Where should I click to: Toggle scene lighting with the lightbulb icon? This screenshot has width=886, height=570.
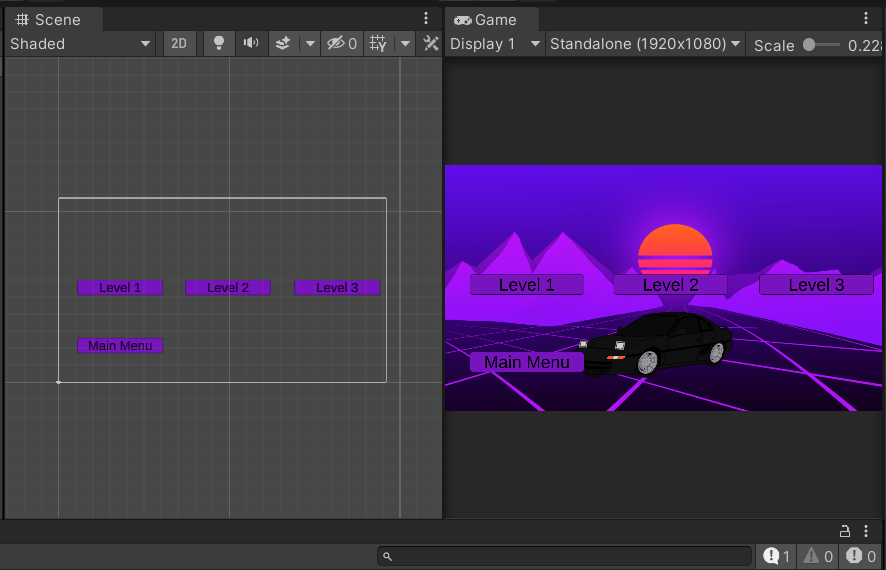click(218, 43)
